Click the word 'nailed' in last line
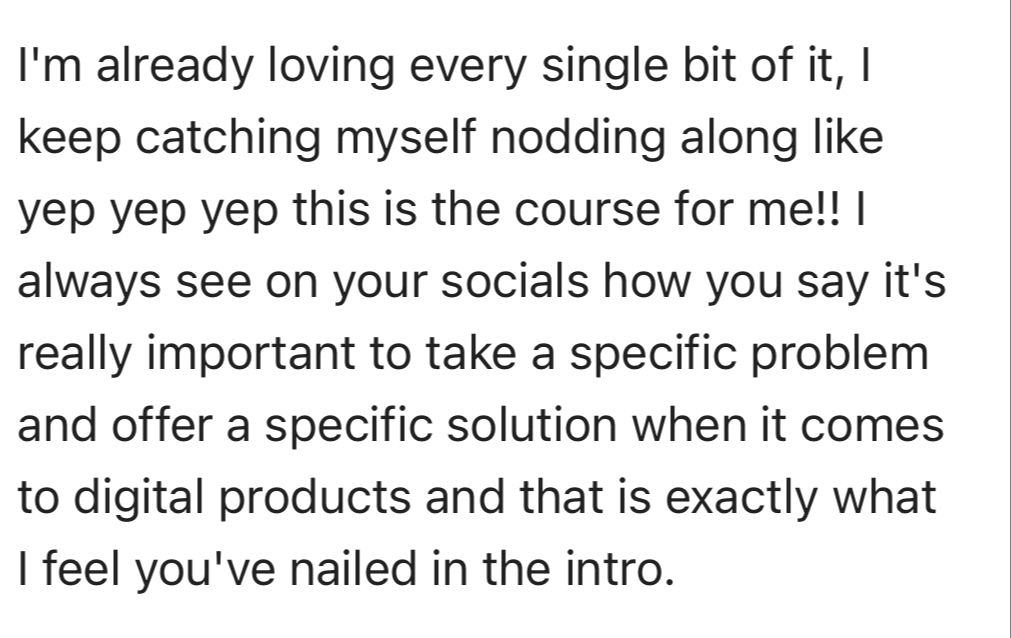 click(353, 570)
